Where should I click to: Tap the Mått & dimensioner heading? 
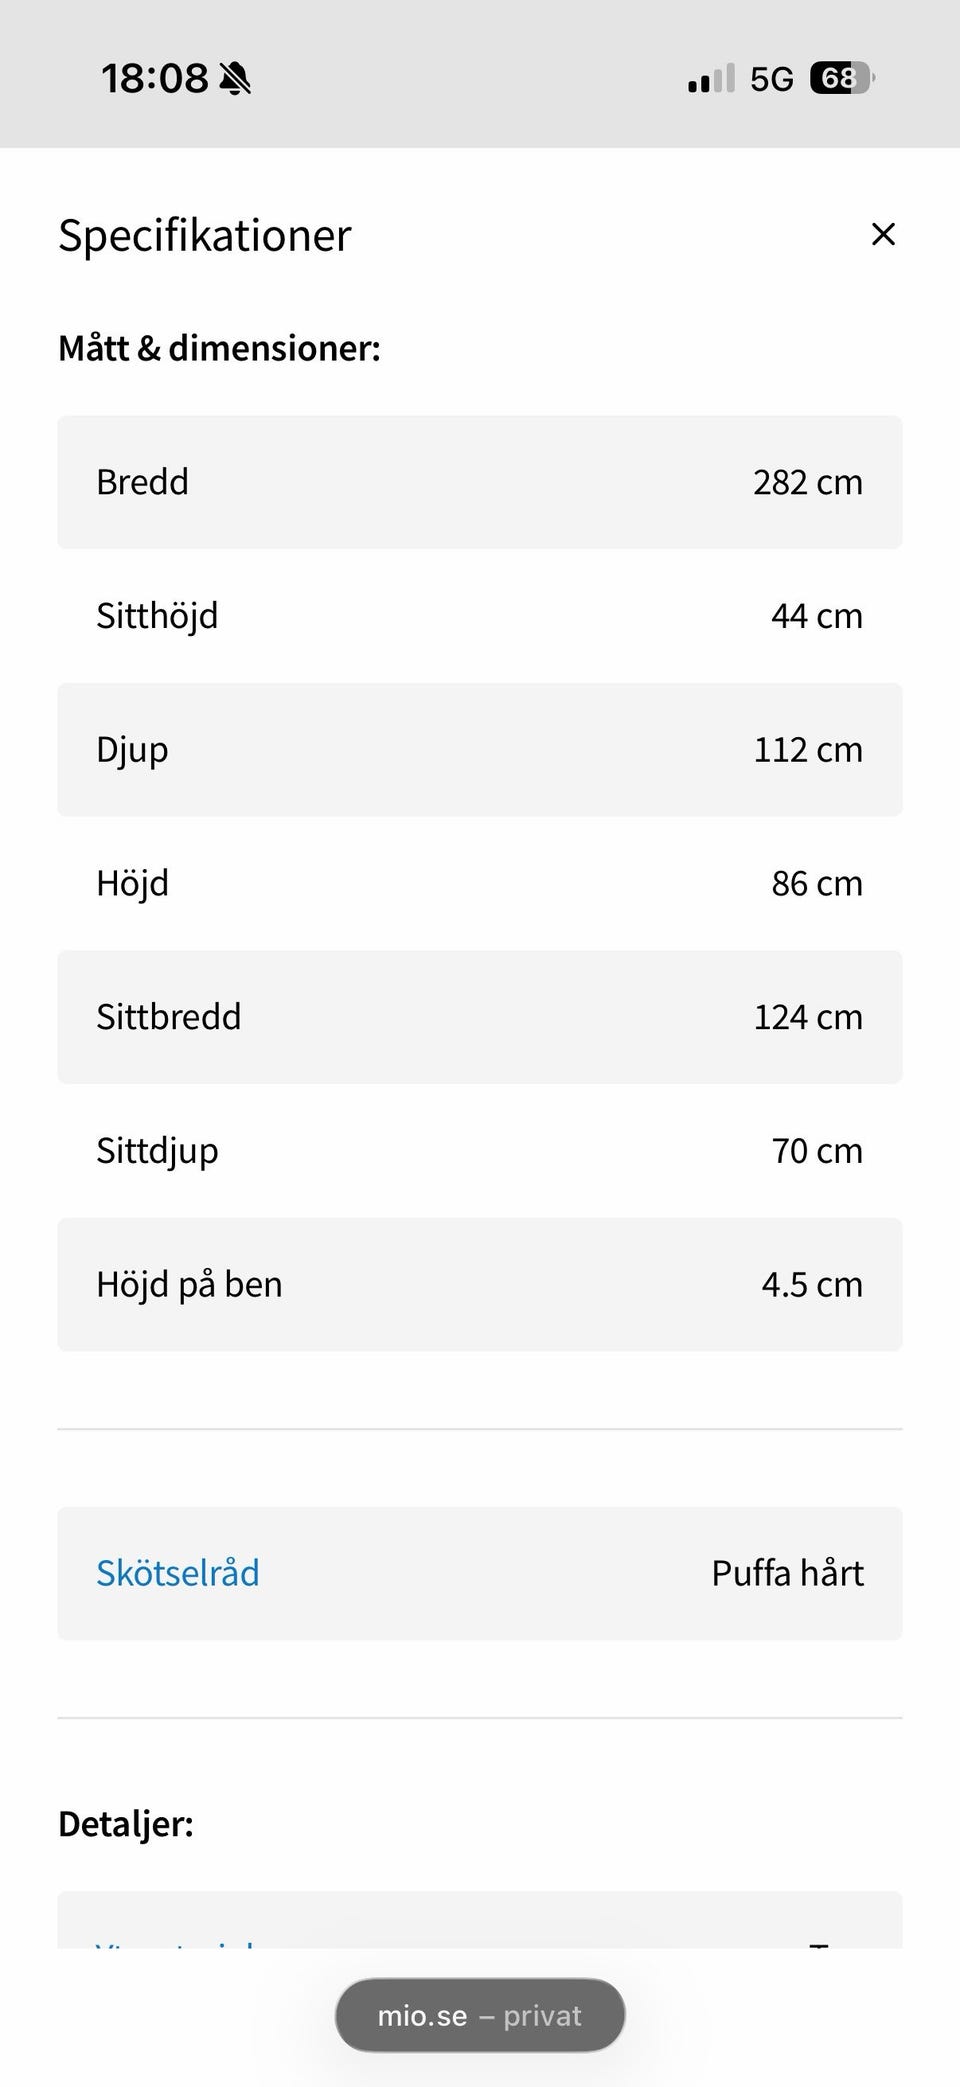click(x=219, y=348)
